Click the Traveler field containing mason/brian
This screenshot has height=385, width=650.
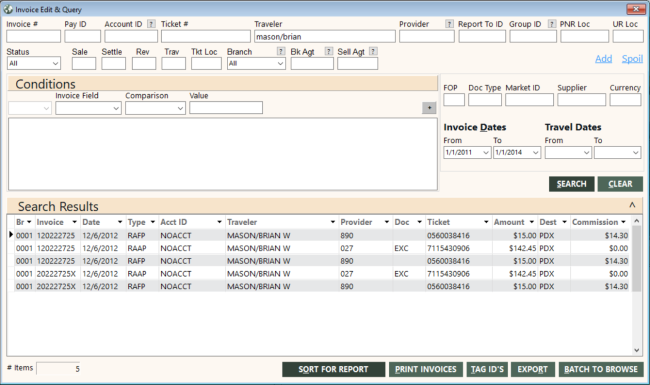[325, 36]
